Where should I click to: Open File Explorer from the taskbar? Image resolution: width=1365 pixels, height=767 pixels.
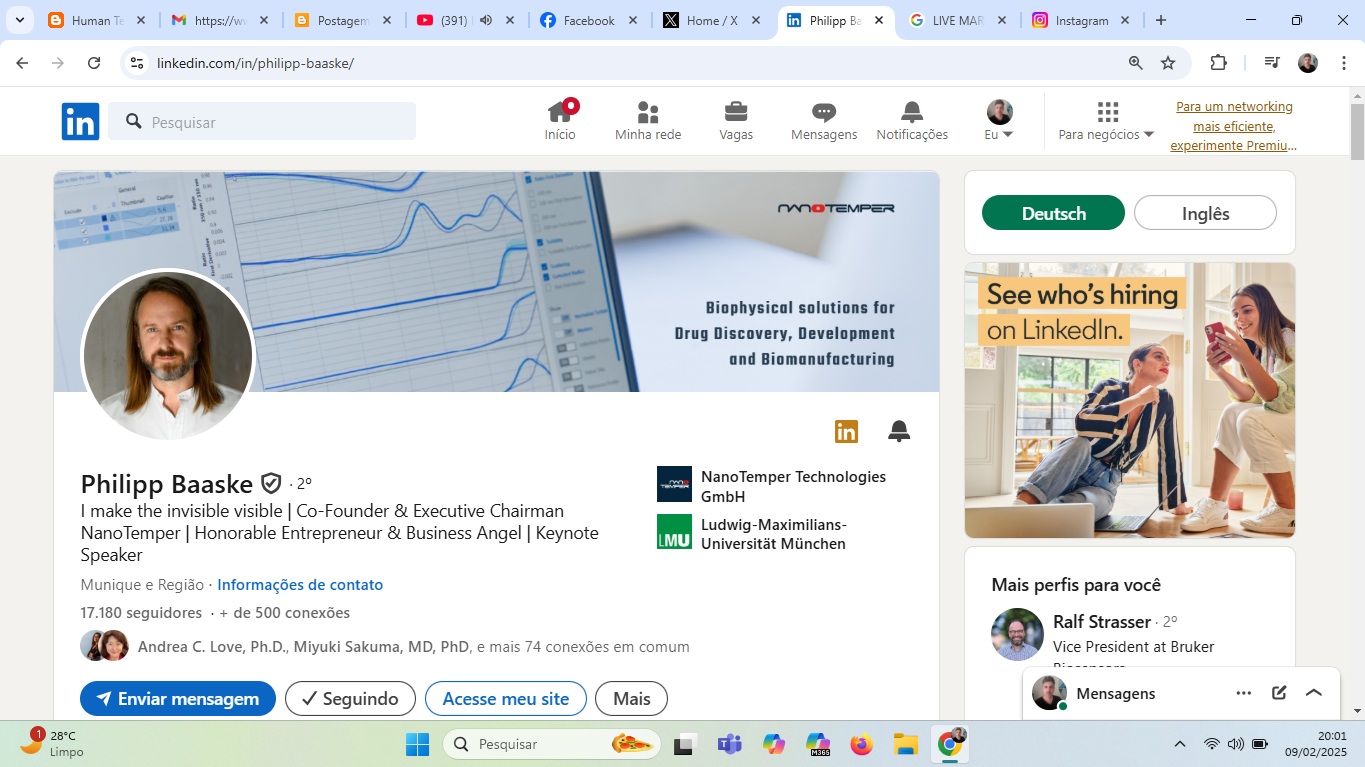905,744
